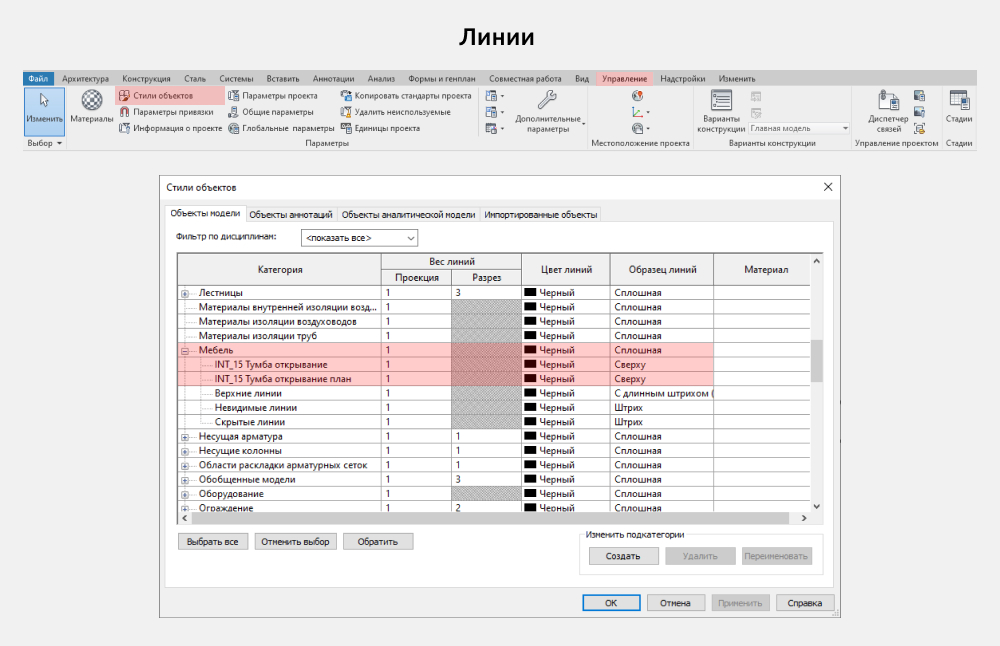1000x646 pixels.
Task: Select the INT_15 Тумба открывание row
Action: click(445, 365)
